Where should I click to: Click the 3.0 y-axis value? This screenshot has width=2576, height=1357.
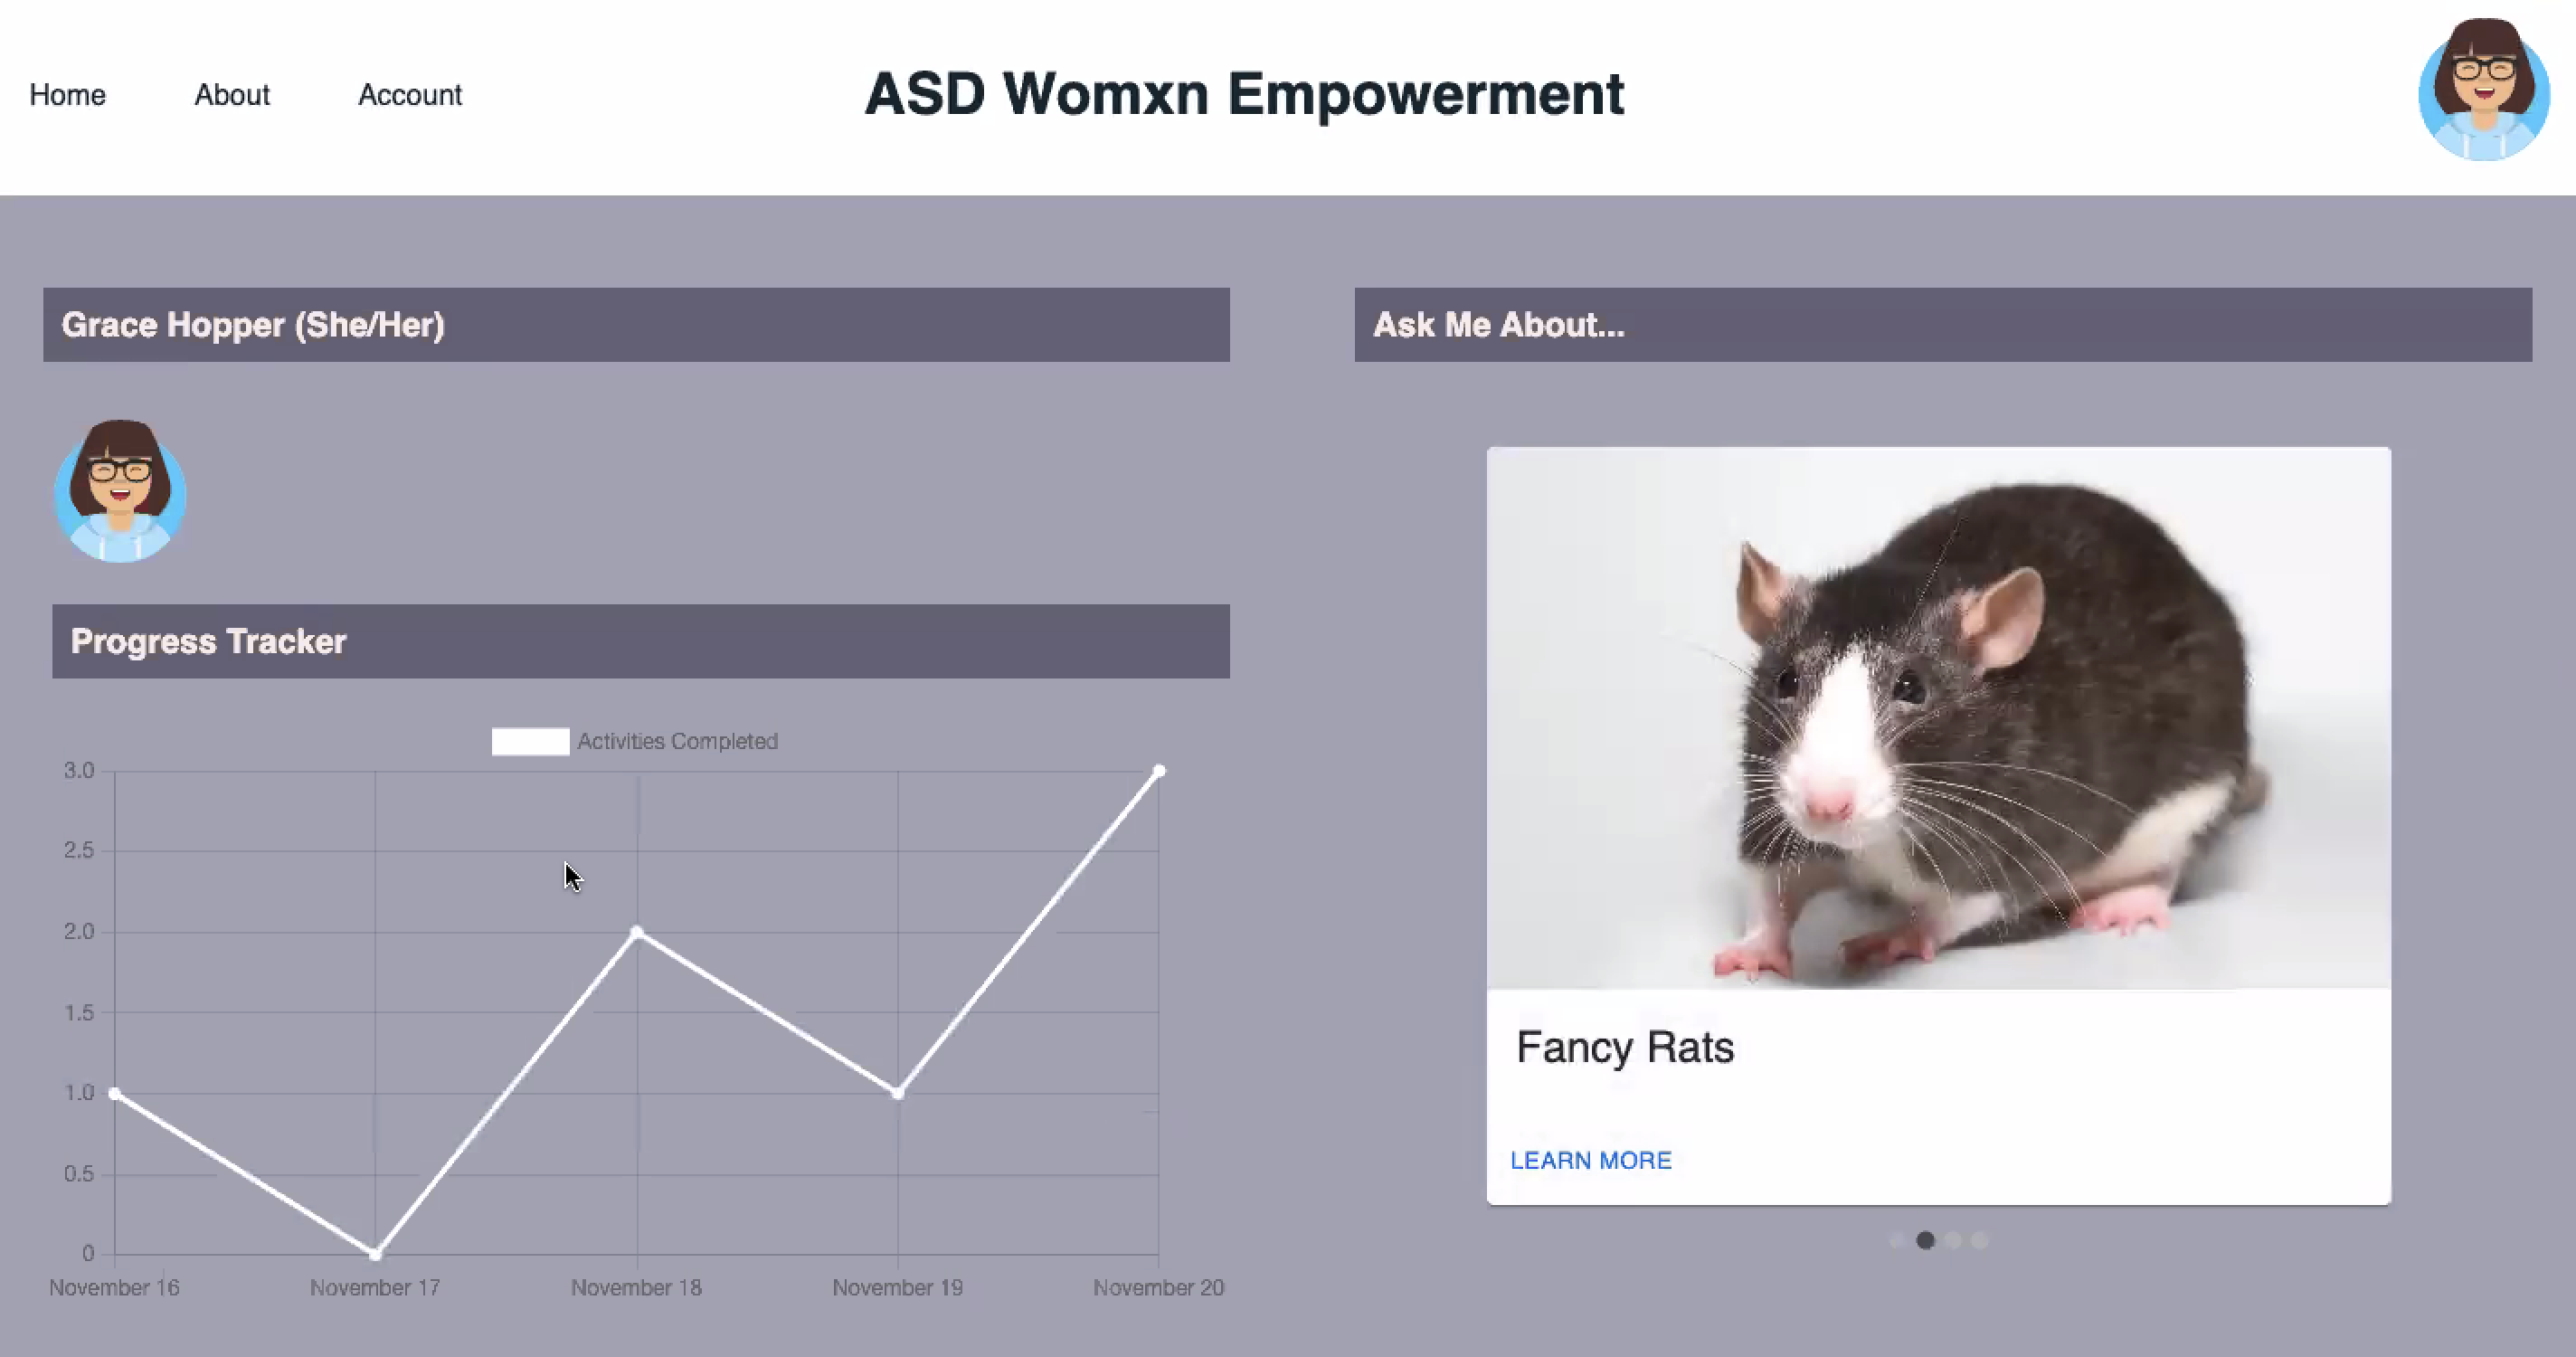click(79, 770)
